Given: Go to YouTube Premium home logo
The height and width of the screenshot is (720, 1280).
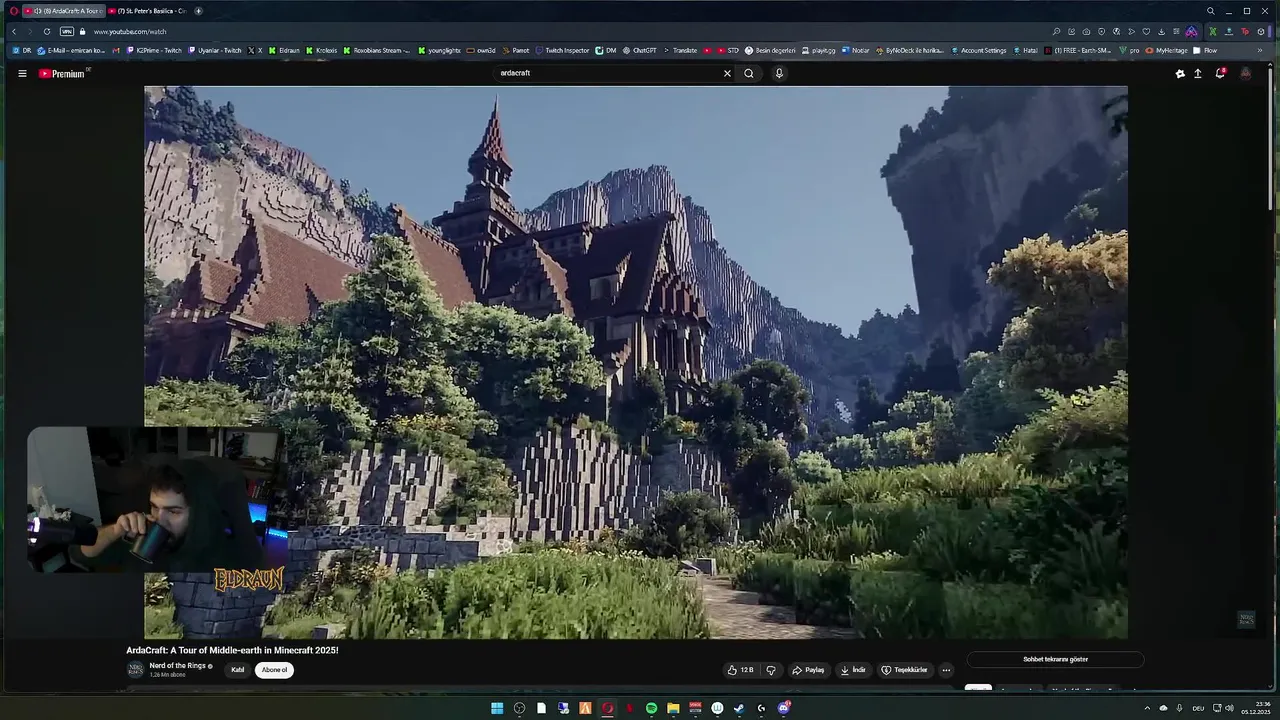Looking at the screenshot, I should click(x=63, y=73).
